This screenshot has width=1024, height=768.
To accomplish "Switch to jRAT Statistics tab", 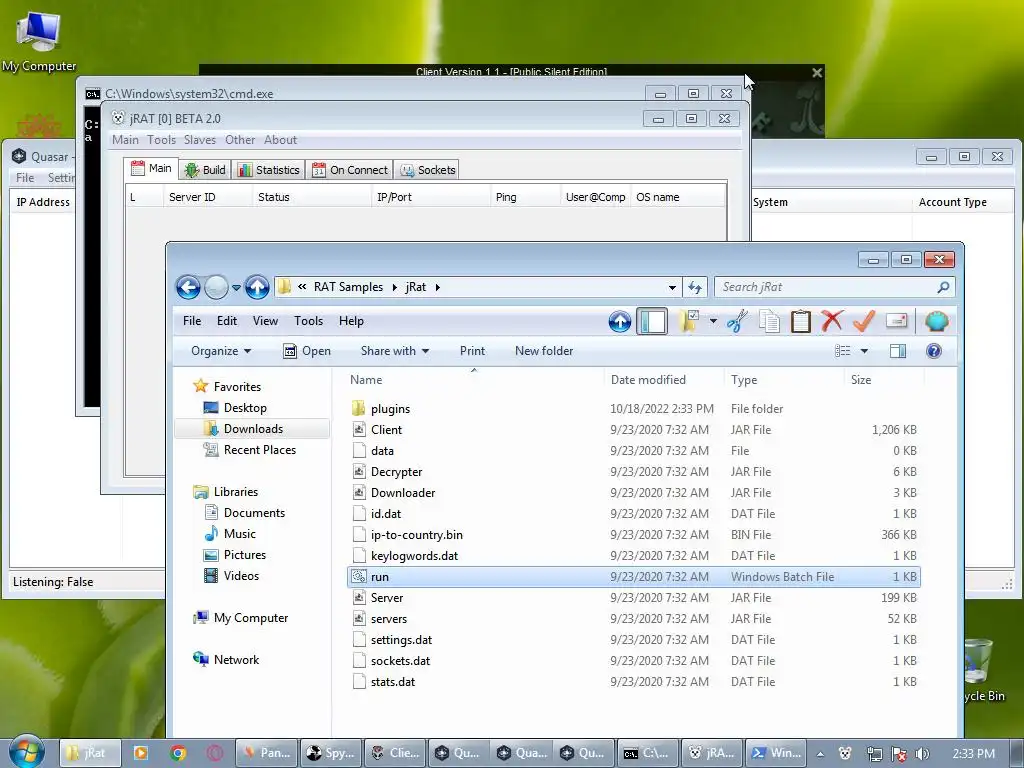I will coord(269,170).
